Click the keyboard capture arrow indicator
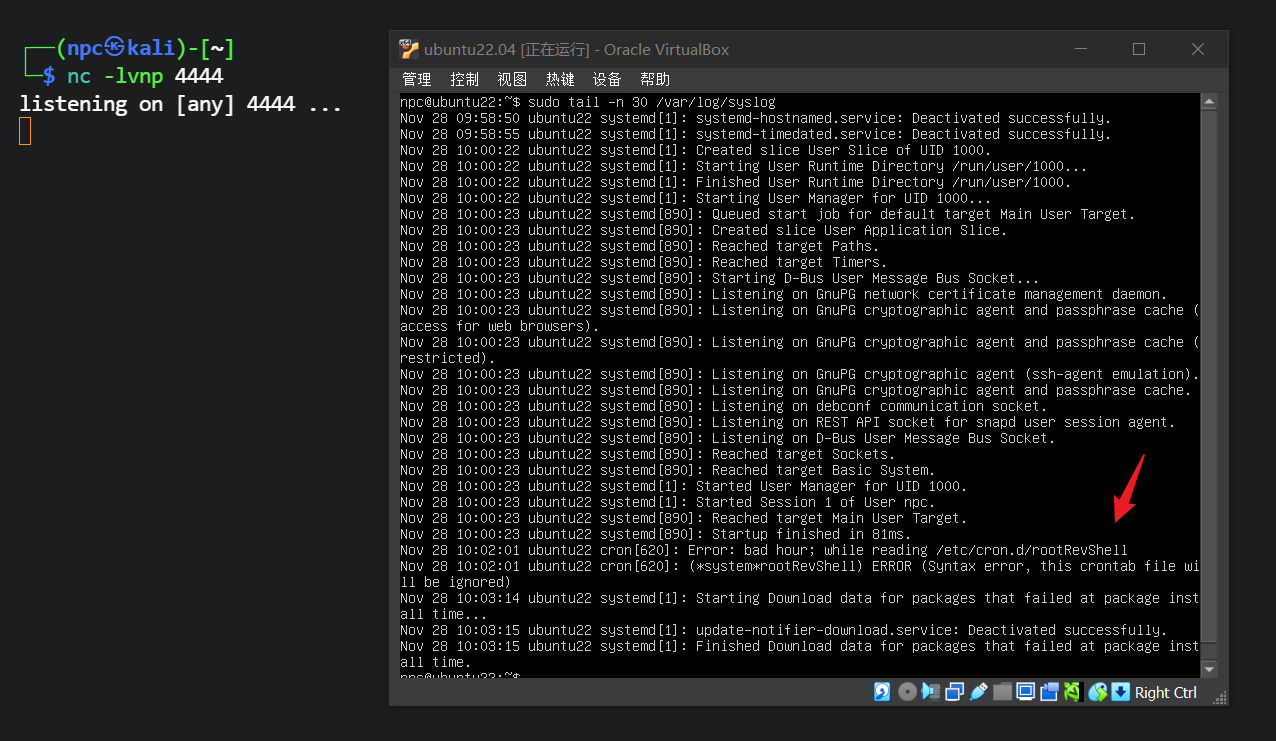The image size is (1276, 741). pyautogui.click(x=1120, y=692)
